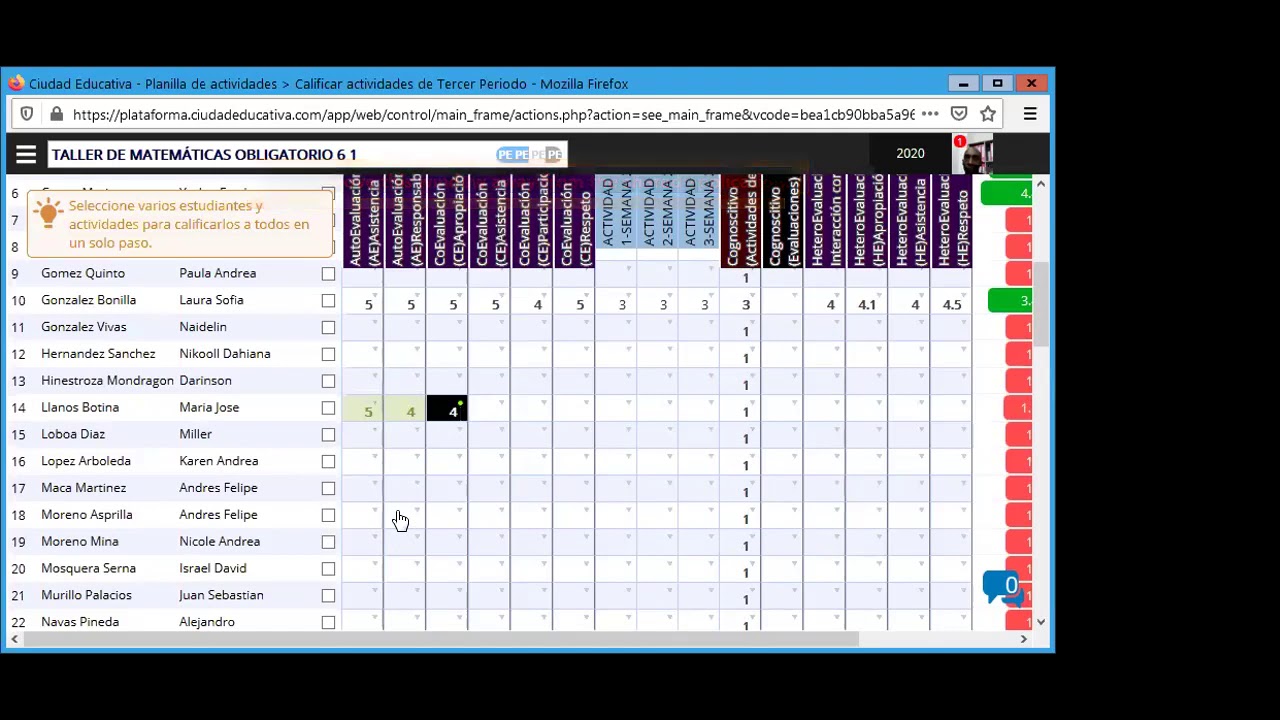Viewport: 1280px width, 720px height.
Task: Click the browser URL address bar
Action: 492,114
